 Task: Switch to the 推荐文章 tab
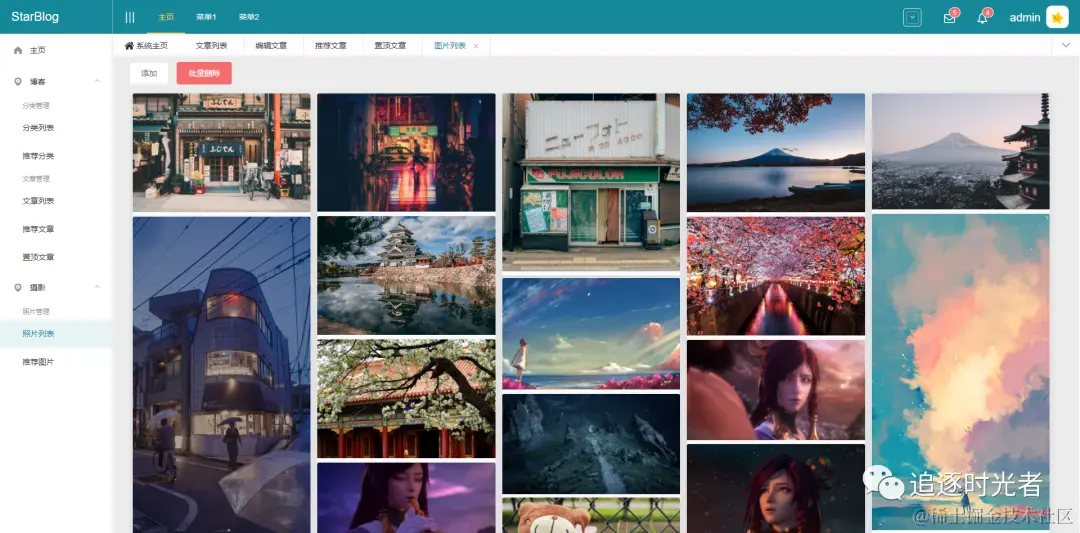(330, 46)
